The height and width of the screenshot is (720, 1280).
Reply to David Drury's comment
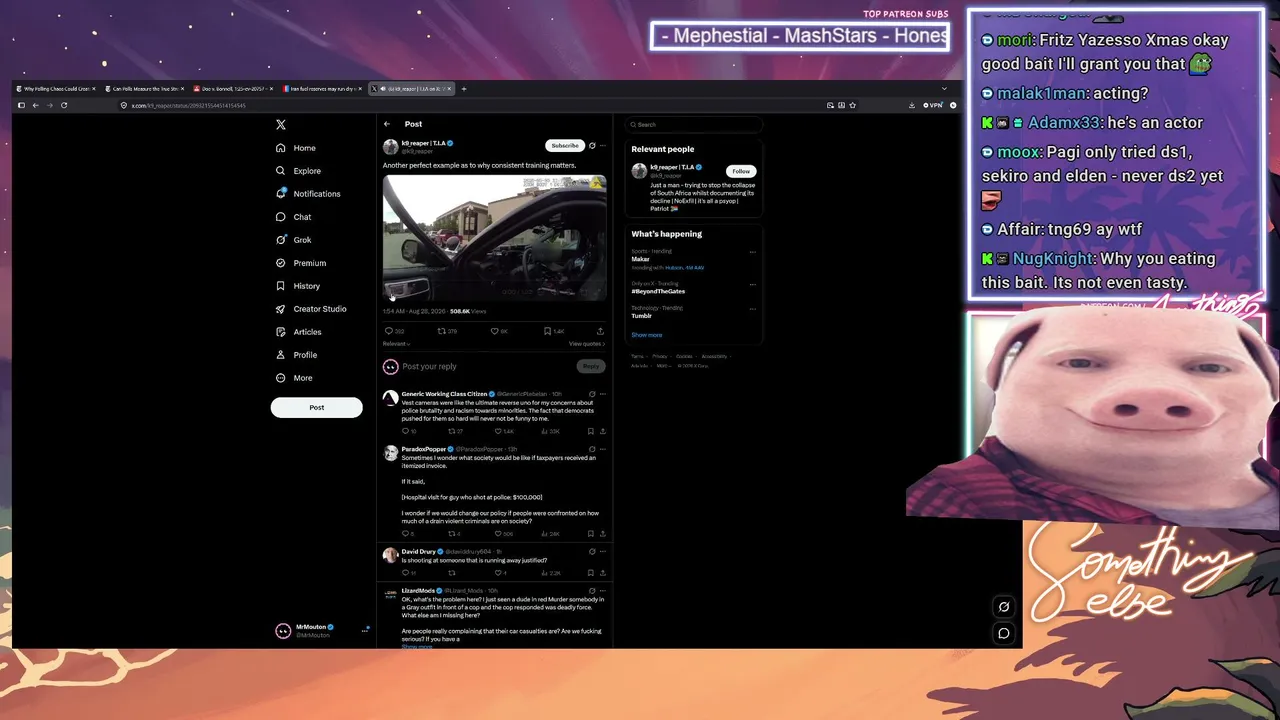click(x=406, y=573)
